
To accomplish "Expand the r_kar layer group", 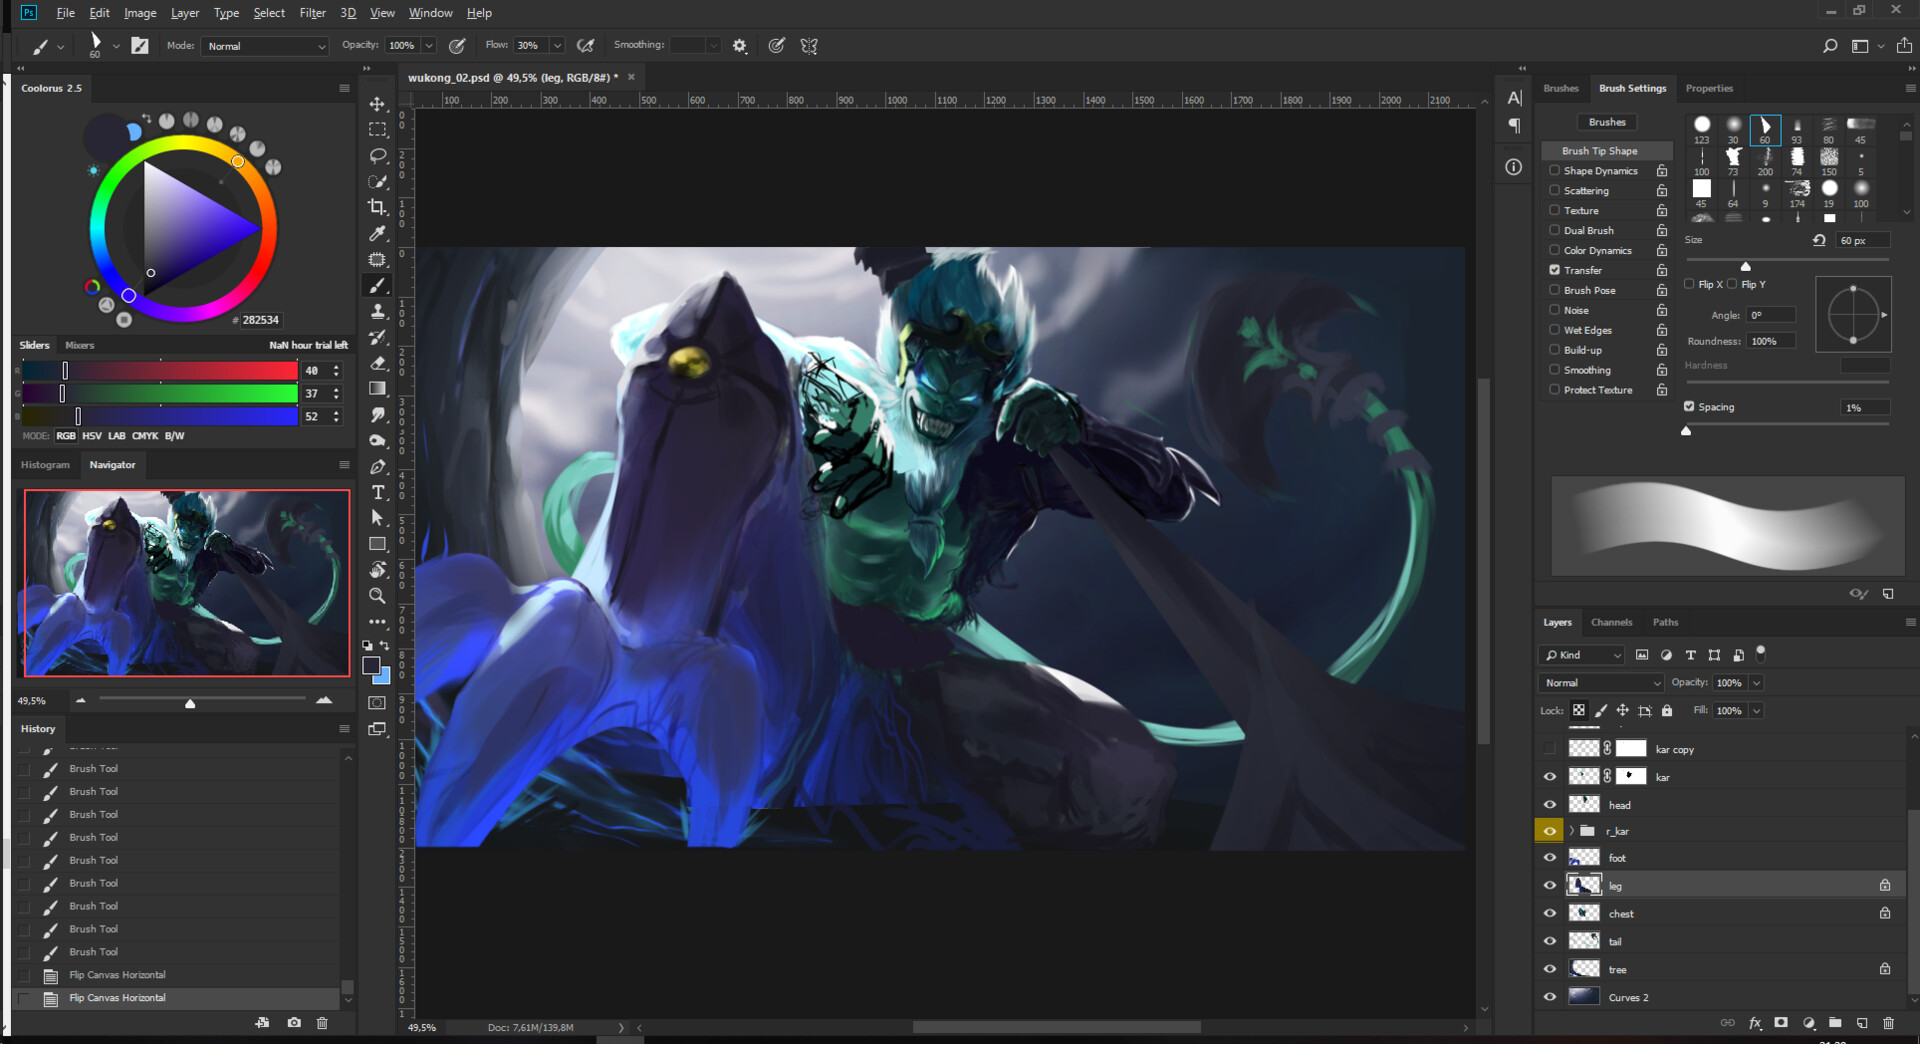I will click(1572, 831).
